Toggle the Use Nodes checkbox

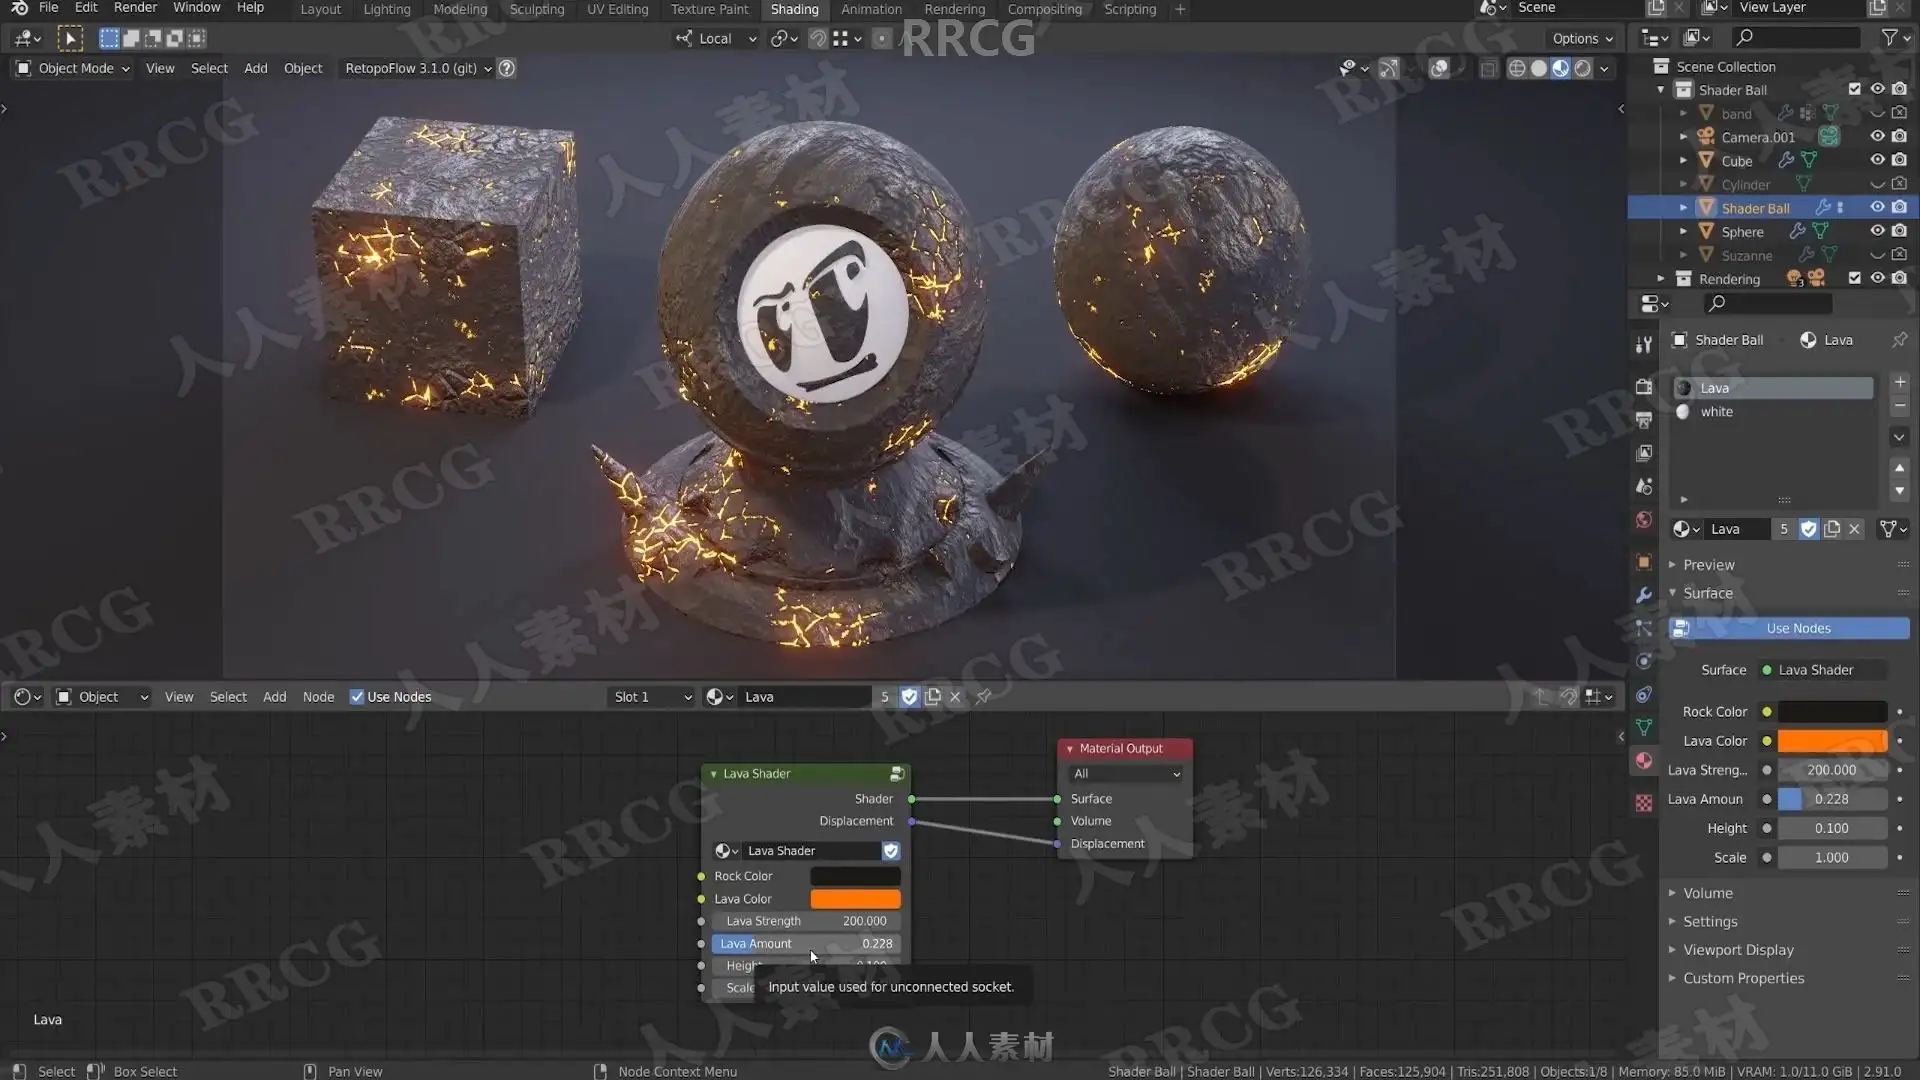tap(357, 697)
